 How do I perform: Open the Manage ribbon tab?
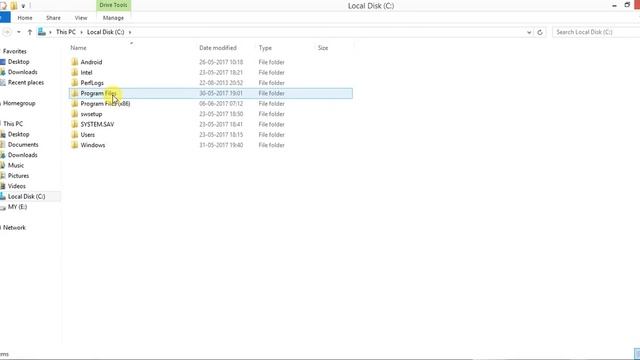pyautogui.click(x=113, y=18)
